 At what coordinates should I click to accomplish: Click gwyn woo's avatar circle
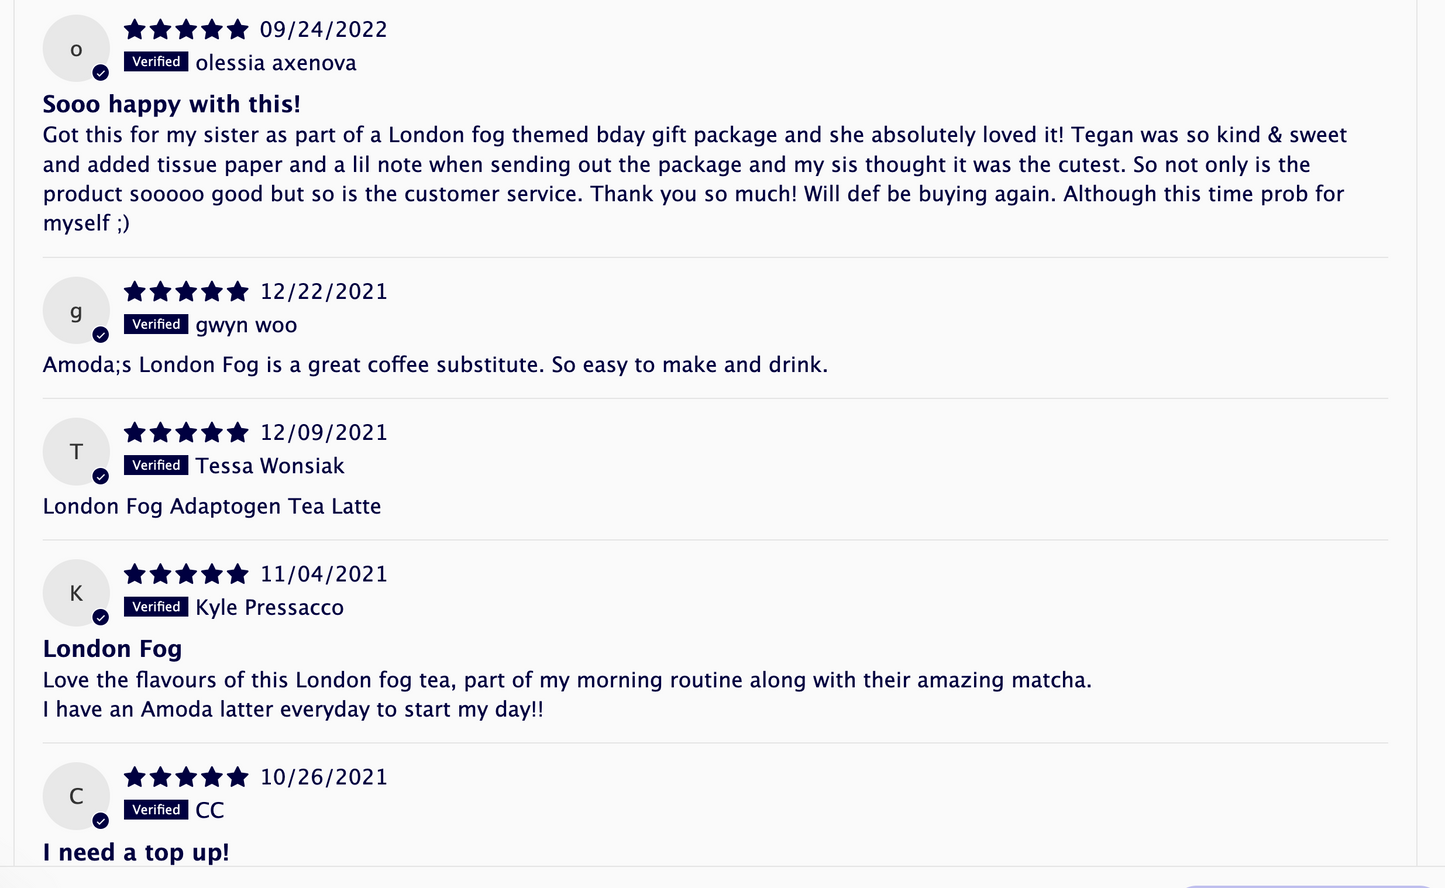(x=76, y=311)
